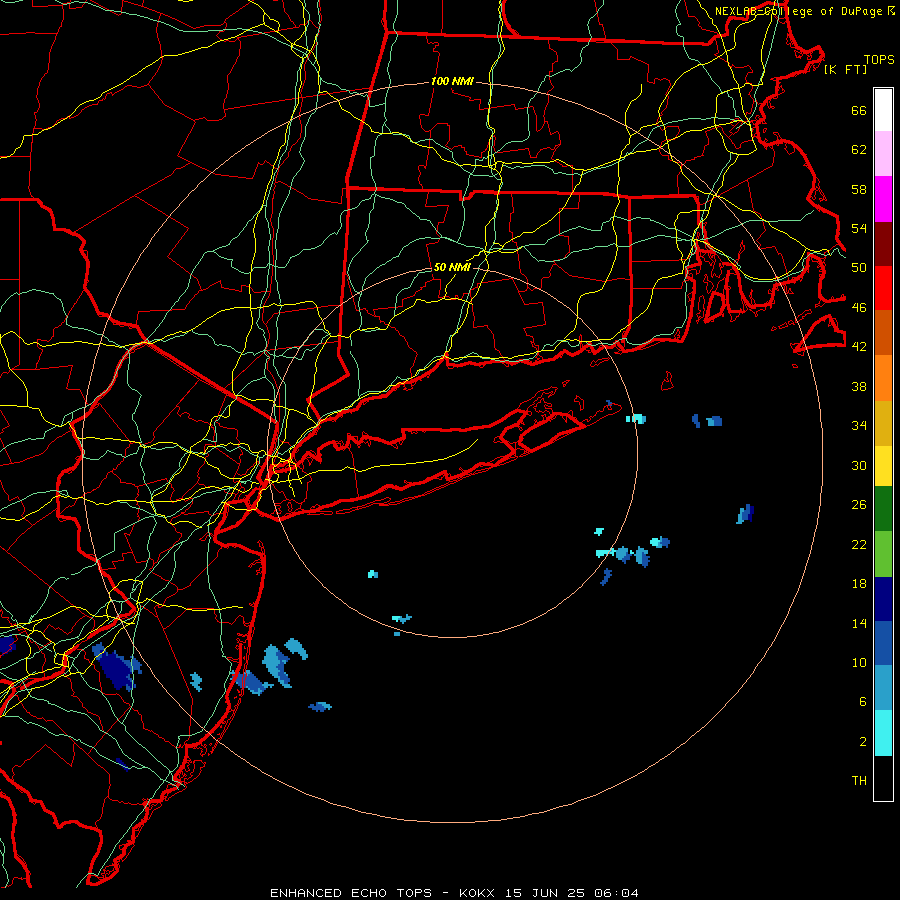Click the "46" legend value
900x900 pixels.
pos(859,308)
